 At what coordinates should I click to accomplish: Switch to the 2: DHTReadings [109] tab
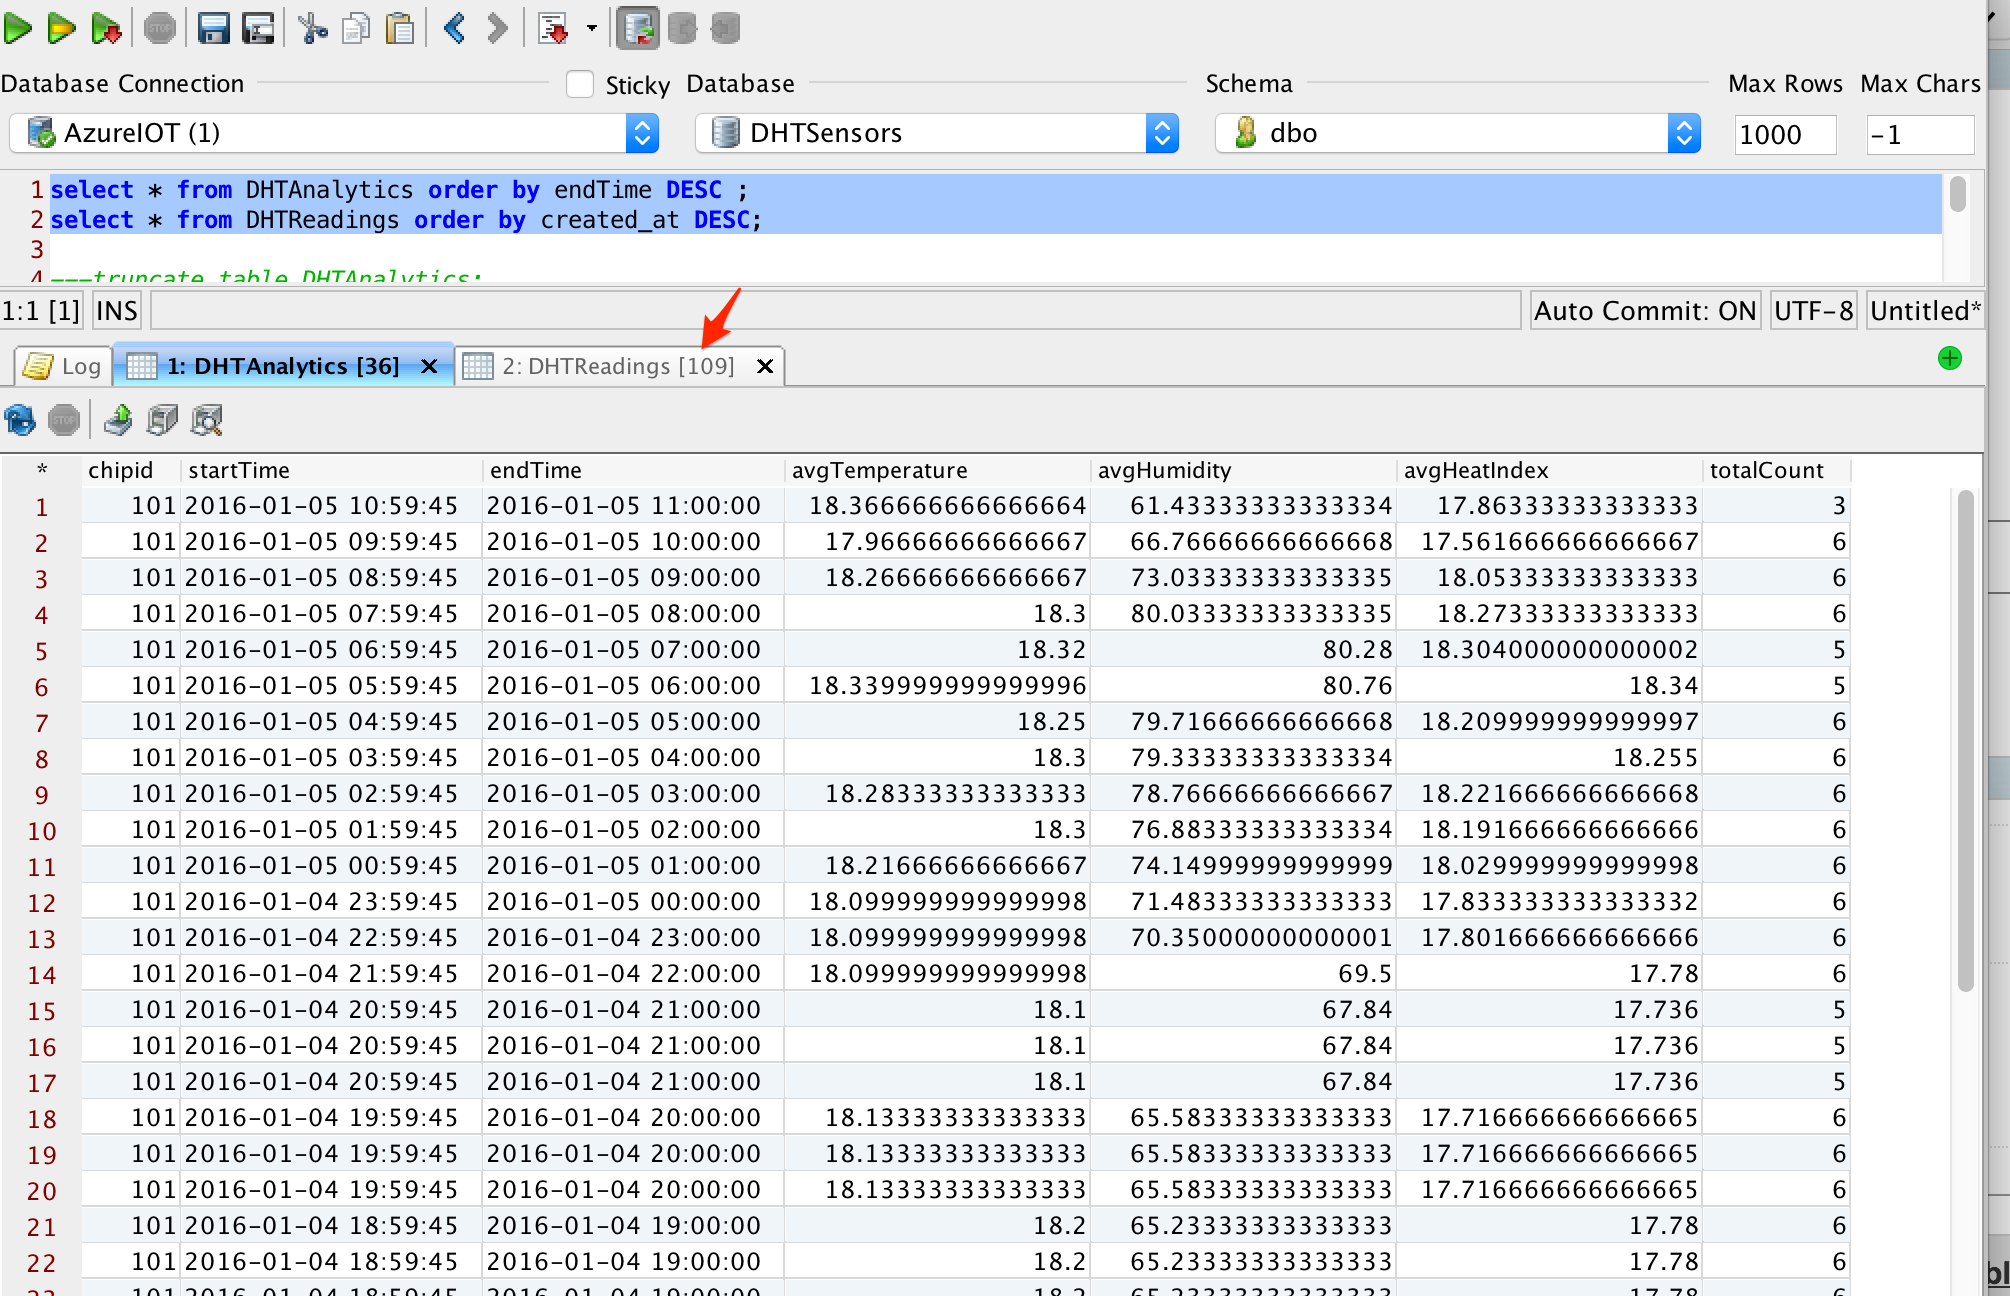click(618, 366)
